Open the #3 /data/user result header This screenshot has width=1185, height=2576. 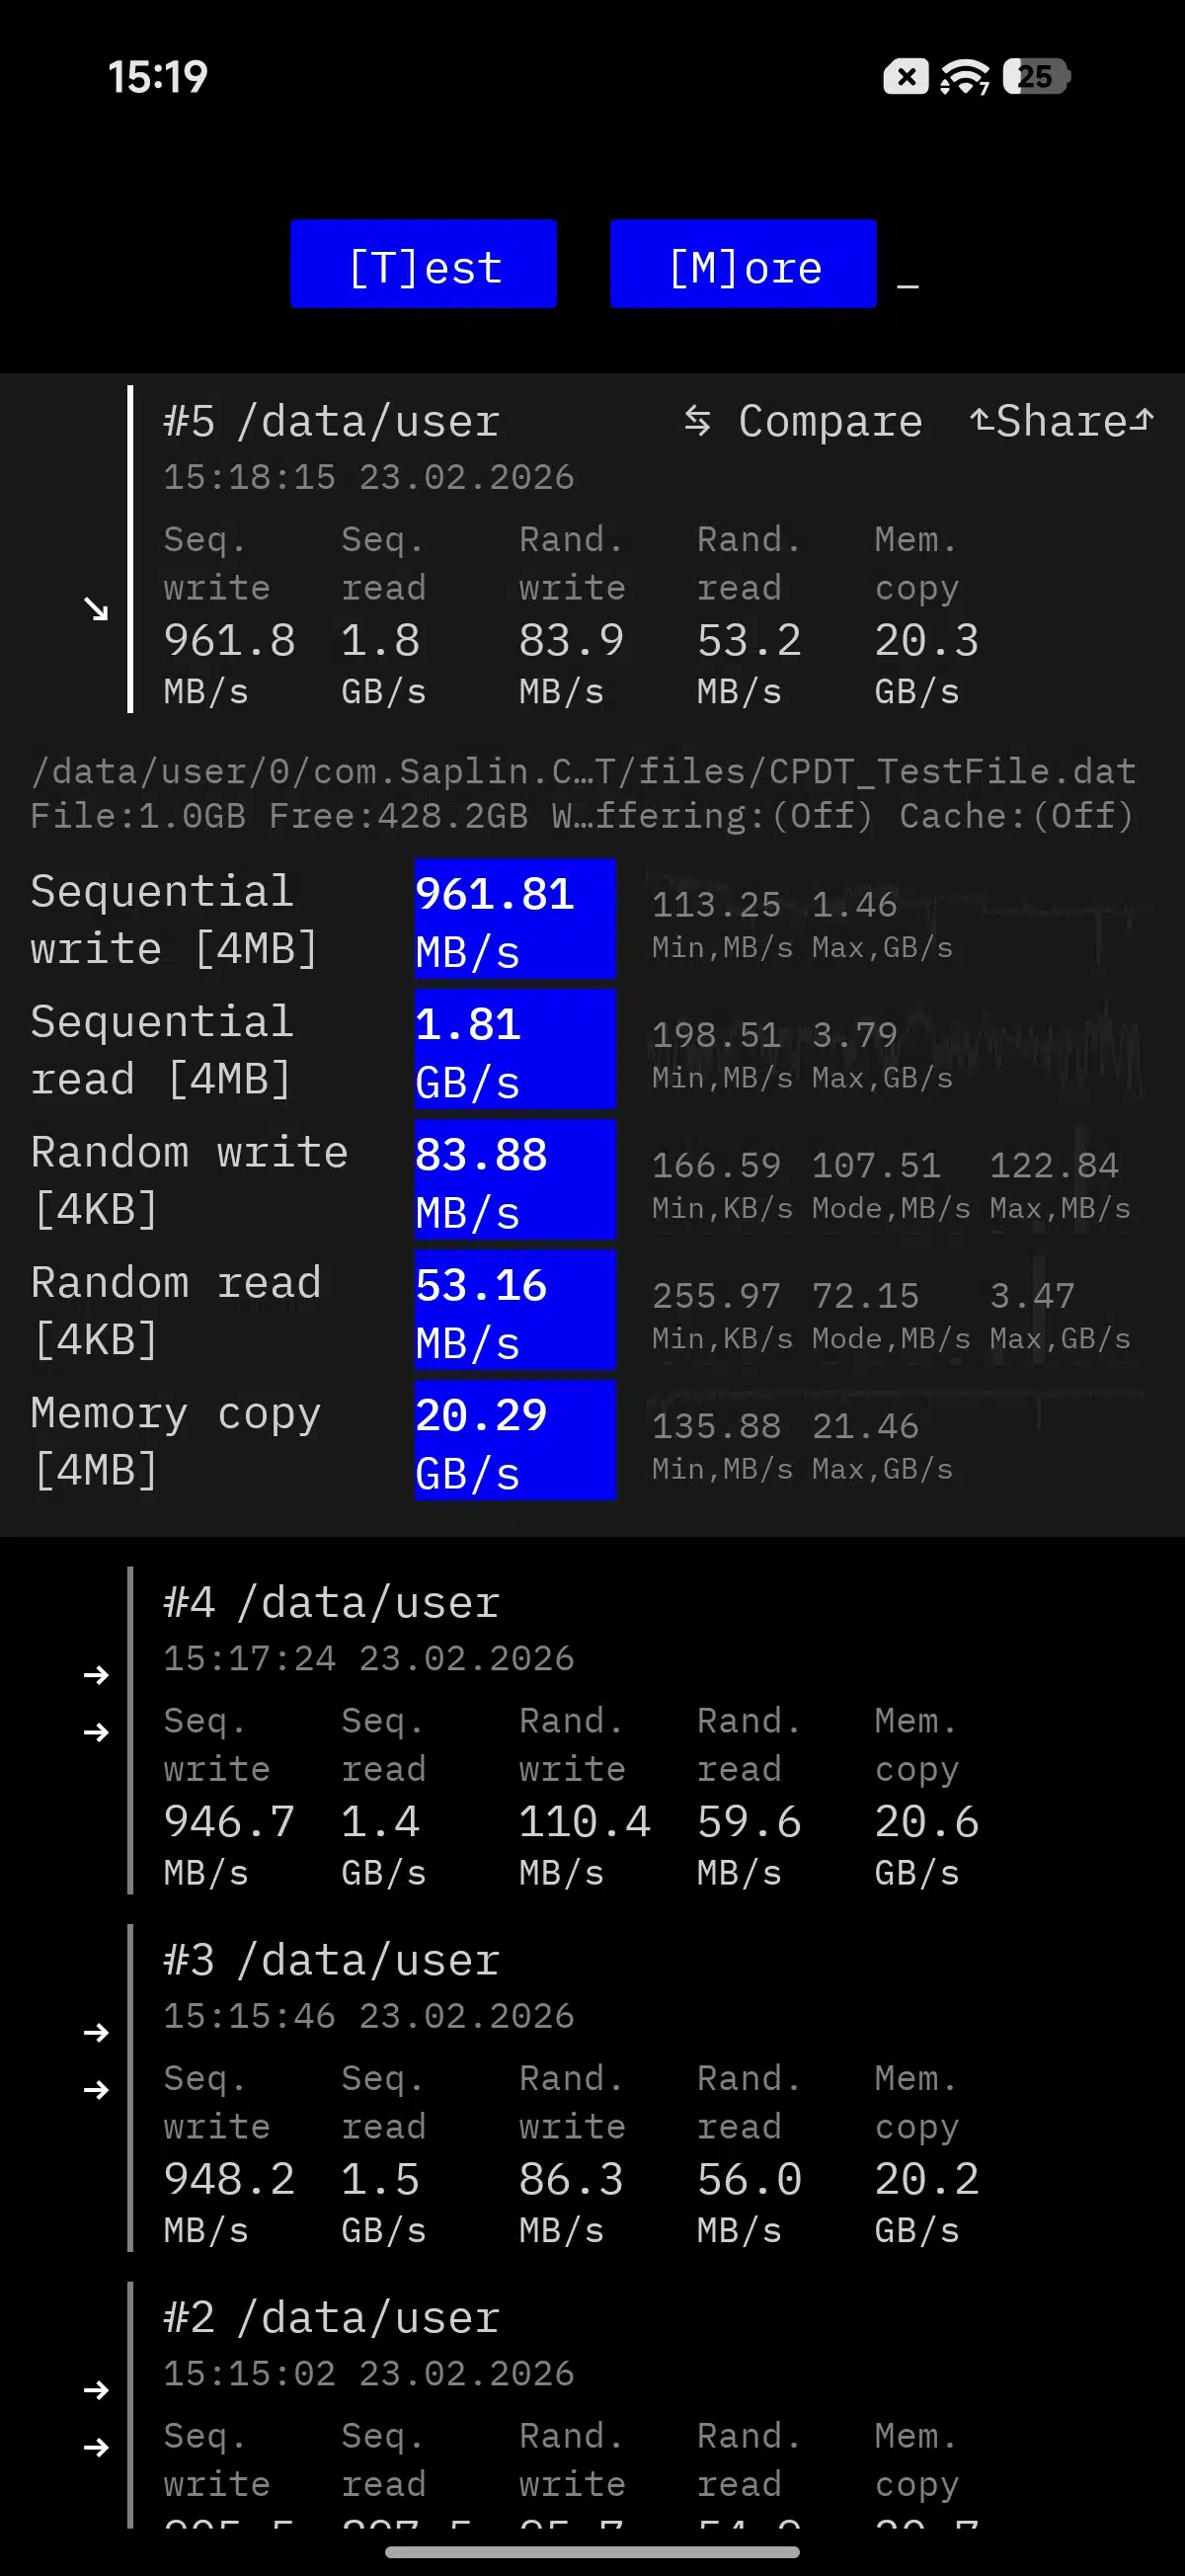331,1961
